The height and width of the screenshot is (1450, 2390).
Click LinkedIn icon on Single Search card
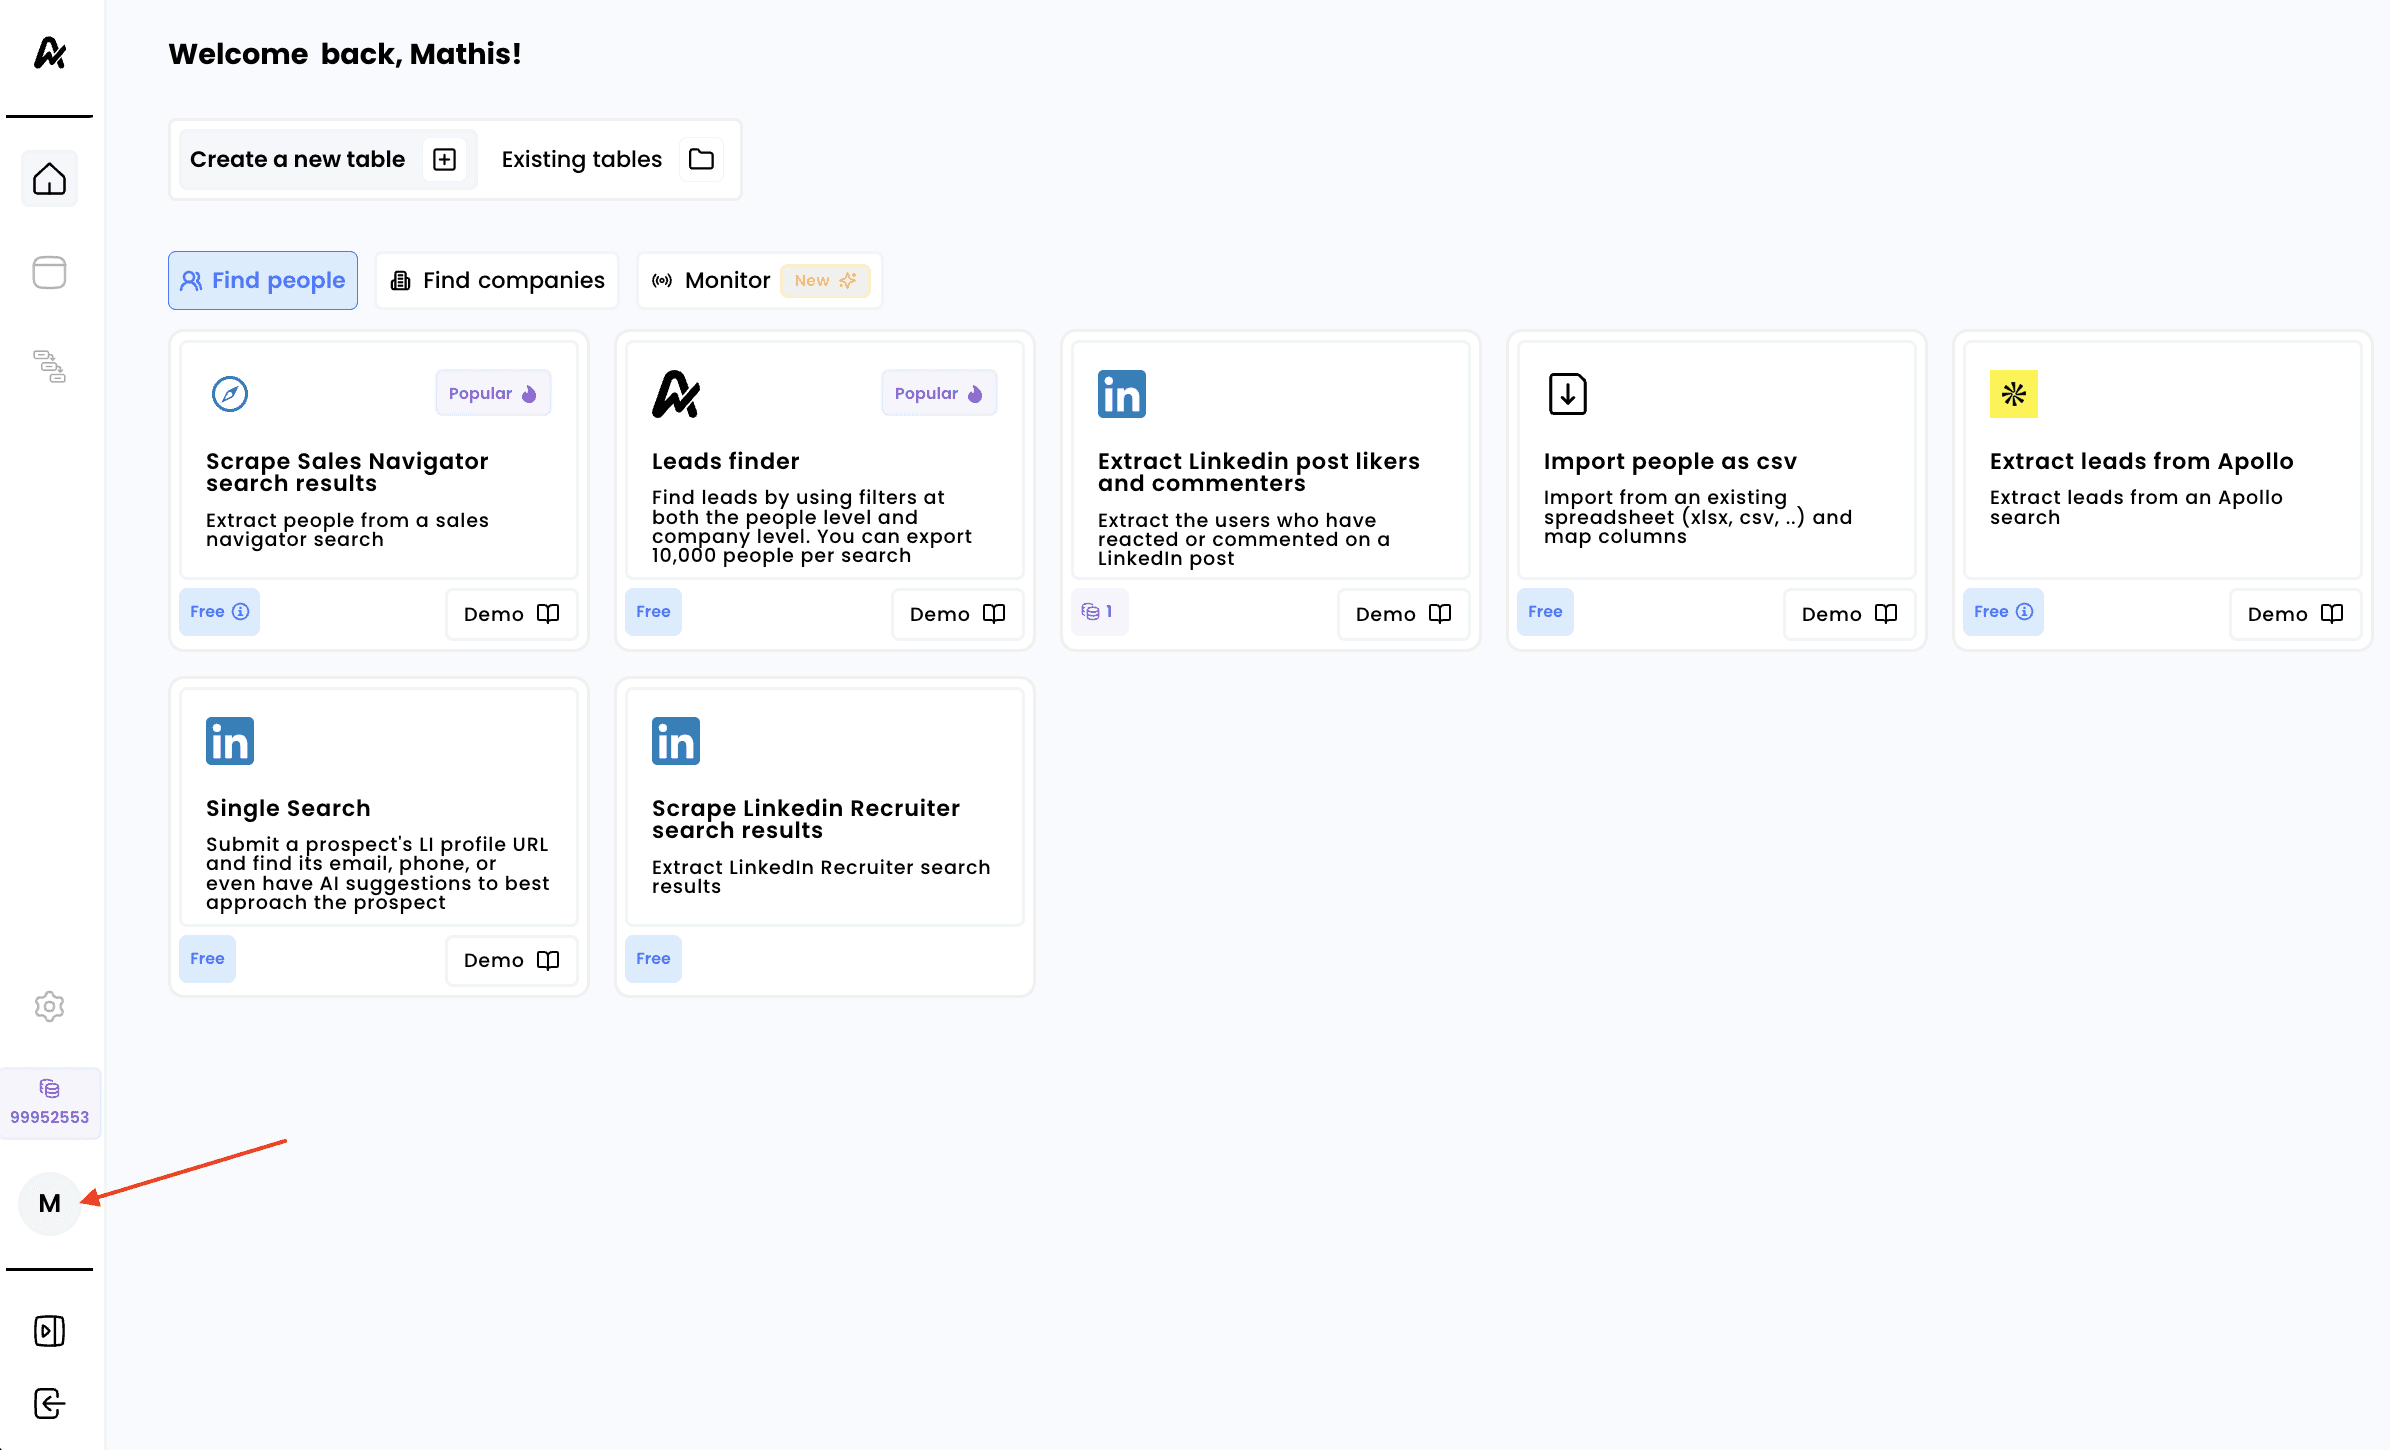(x=230, y=741)
